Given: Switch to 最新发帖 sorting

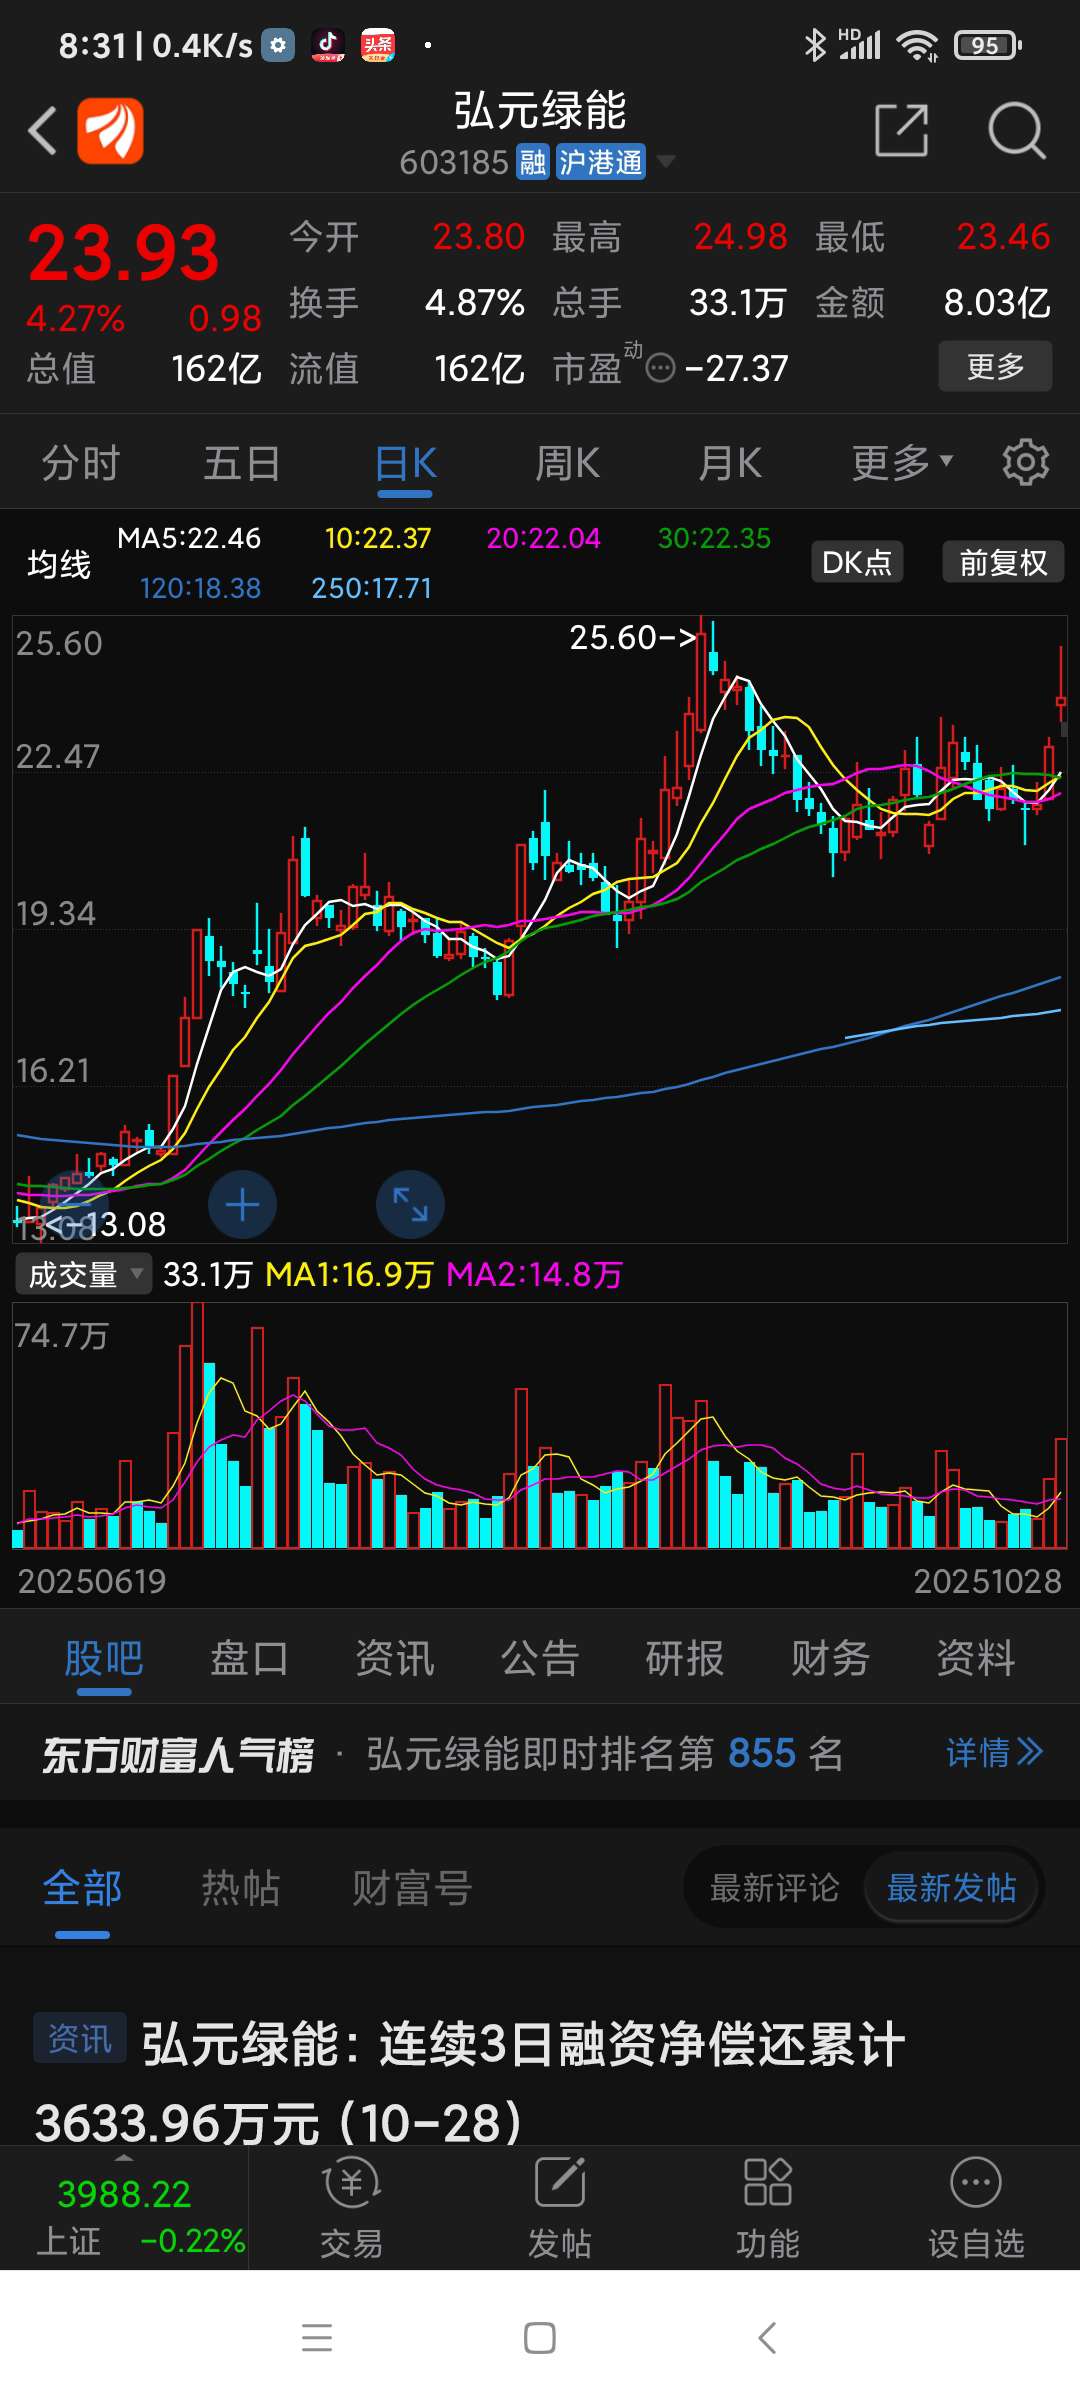Looking at the screenshot, I should click(x=952, y=1888).
